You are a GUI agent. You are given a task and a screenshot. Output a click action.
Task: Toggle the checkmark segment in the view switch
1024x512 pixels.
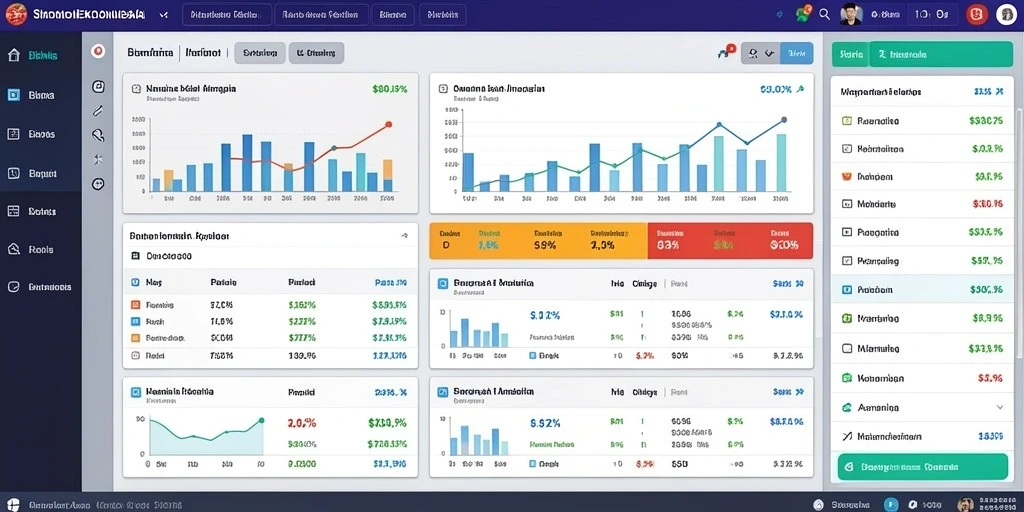click(771, 54)
